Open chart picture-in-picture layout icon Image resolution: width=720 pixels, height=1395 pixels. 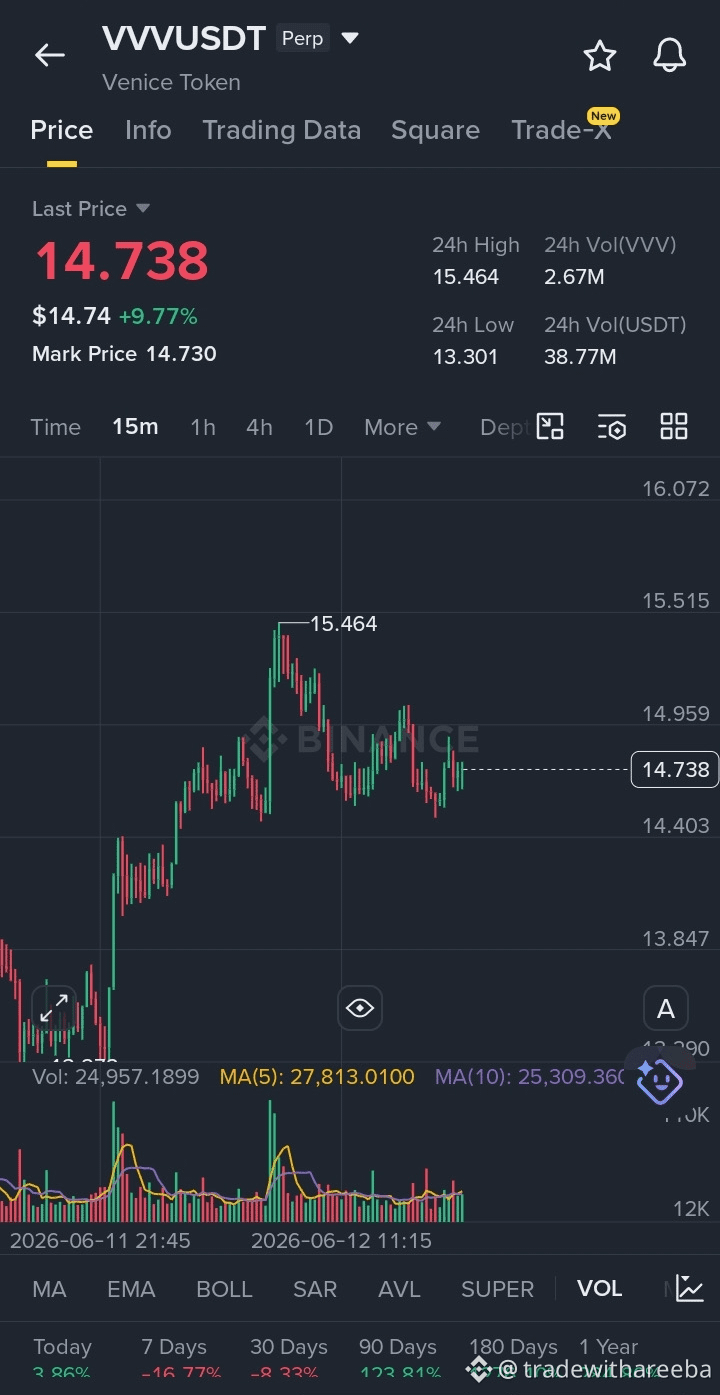pyautogui.click(x=550, y=426)
